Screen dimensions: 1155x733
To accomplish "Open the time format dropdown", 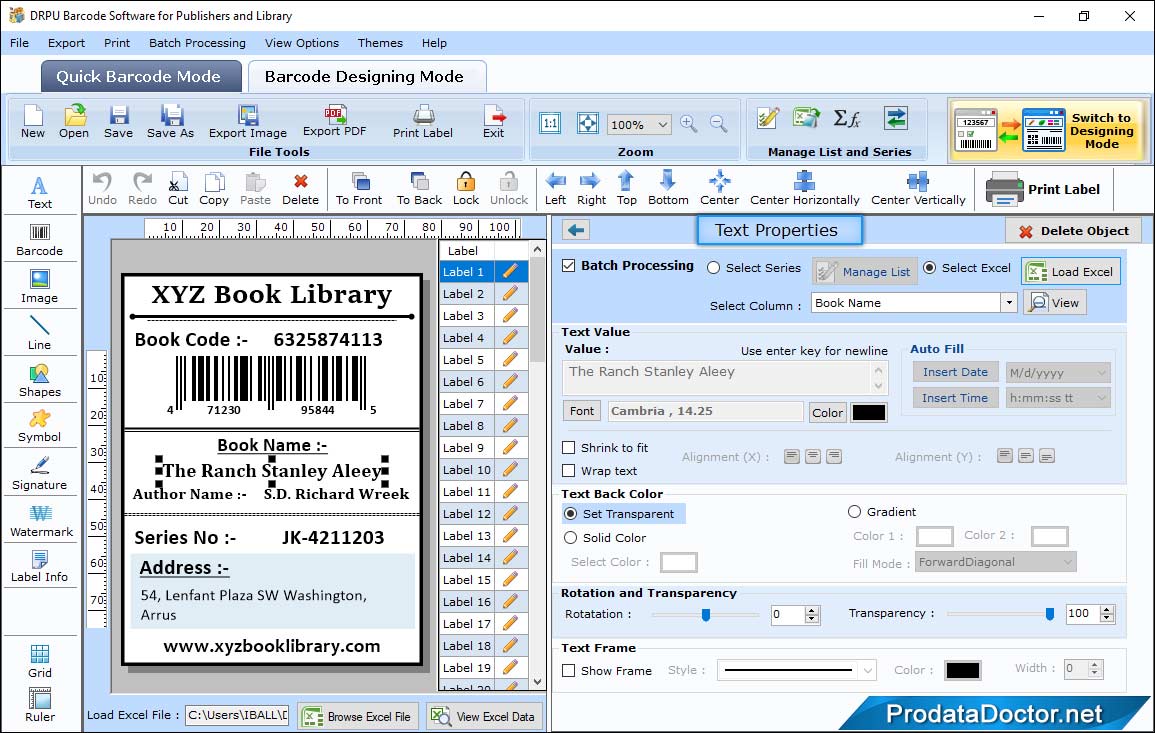I will [1101, 398].
